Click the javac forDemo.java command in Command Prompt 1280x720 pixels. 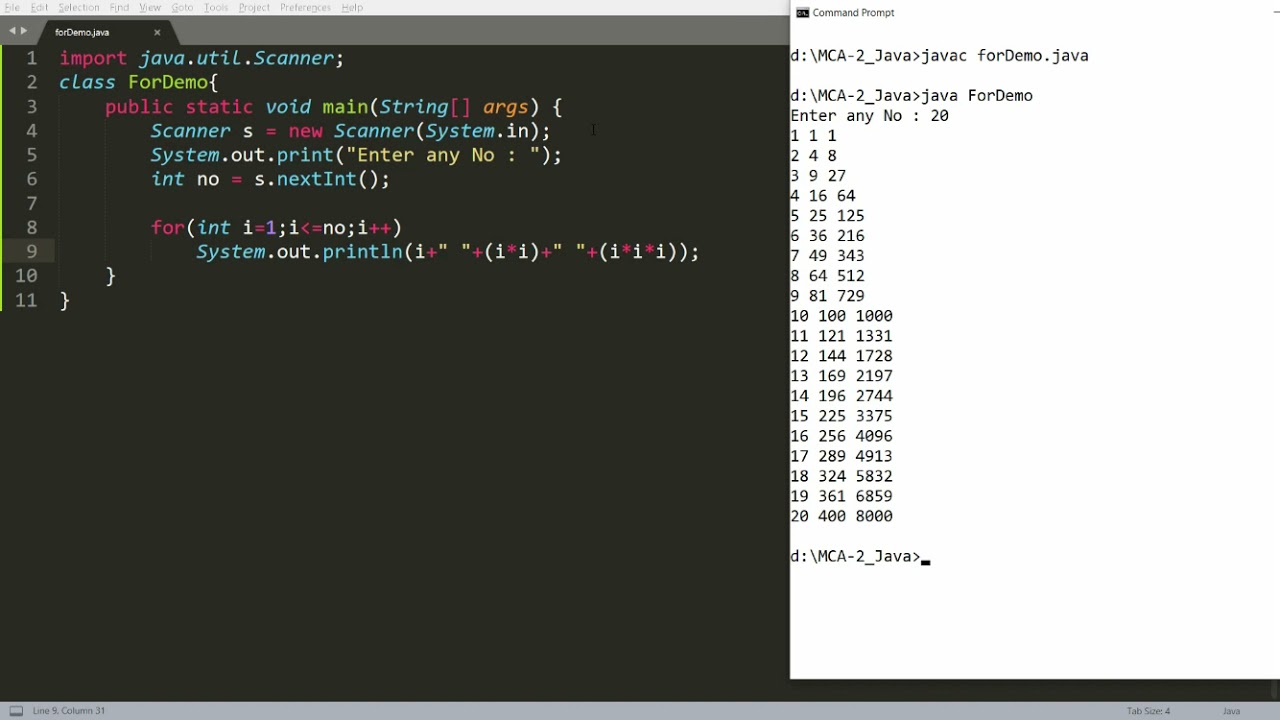tap(1005, 56)
